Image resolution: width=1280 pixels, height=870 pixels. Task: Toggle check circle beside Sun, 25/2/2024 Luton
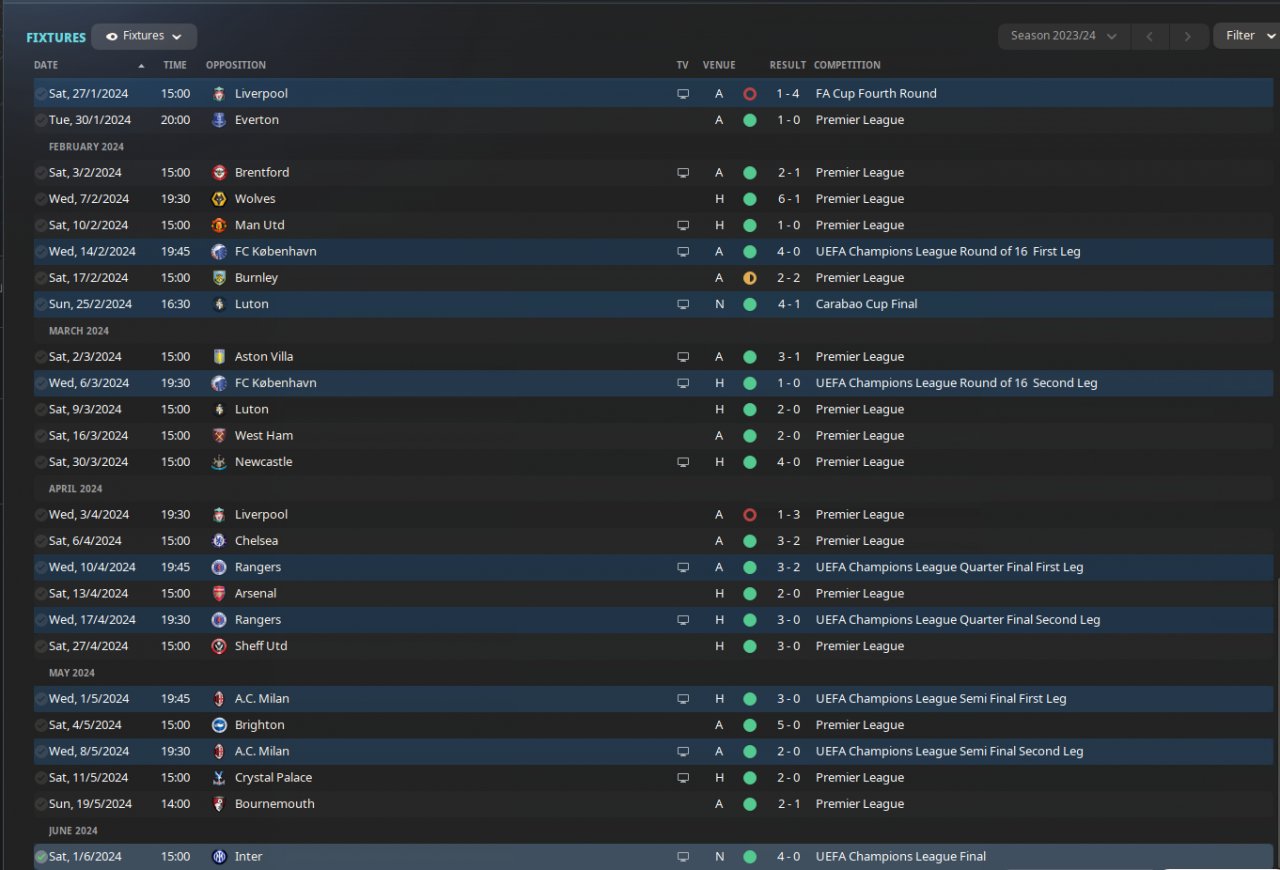41,304
